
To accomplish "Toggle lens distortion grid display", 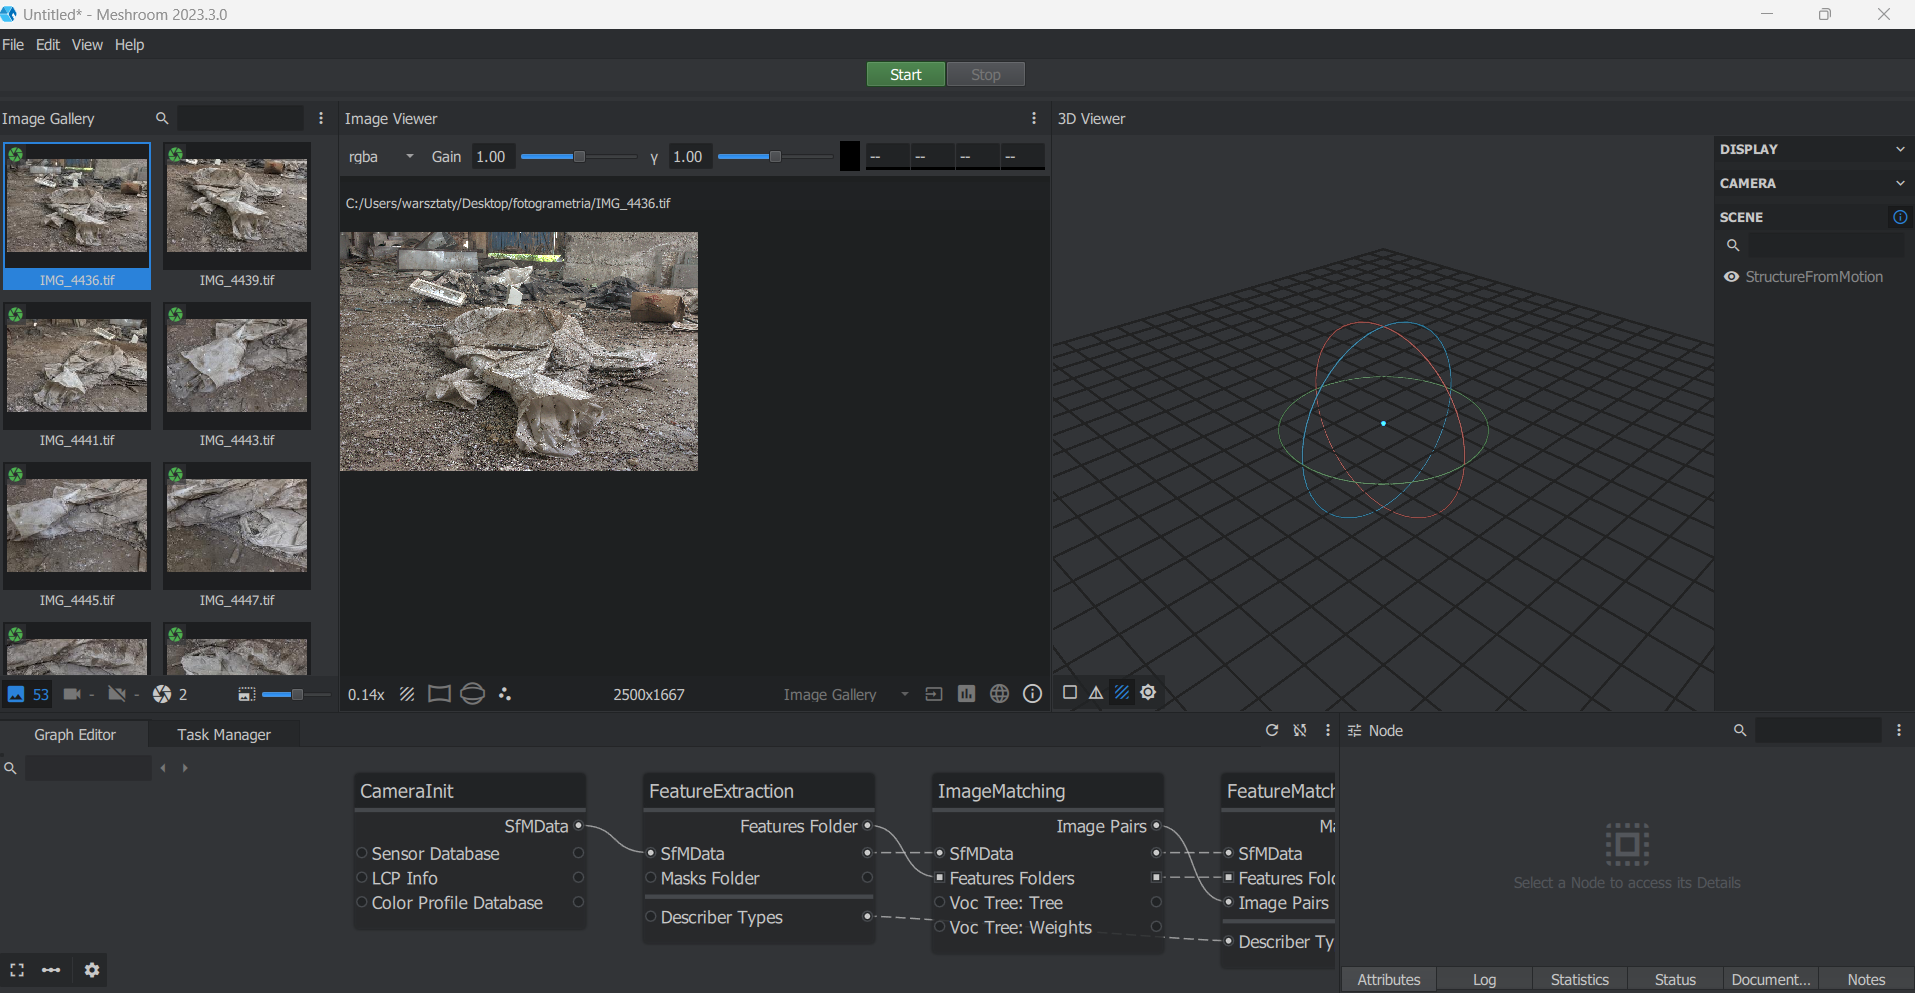I will 439,694.
